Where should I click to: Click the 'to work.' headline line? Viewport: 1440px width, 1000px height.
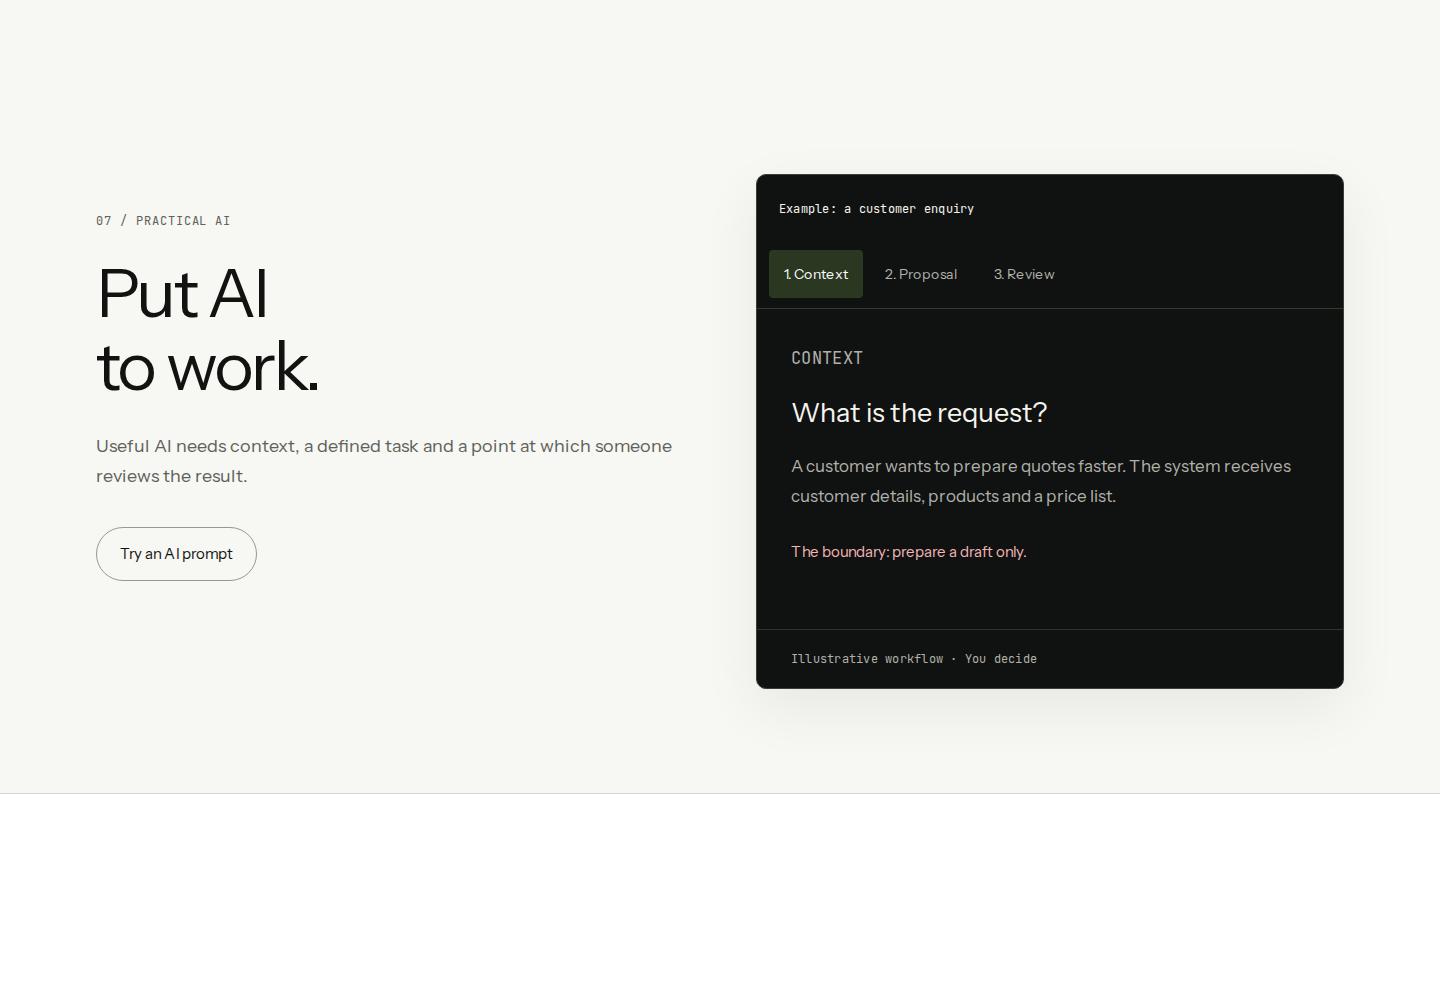pos(208,366)
